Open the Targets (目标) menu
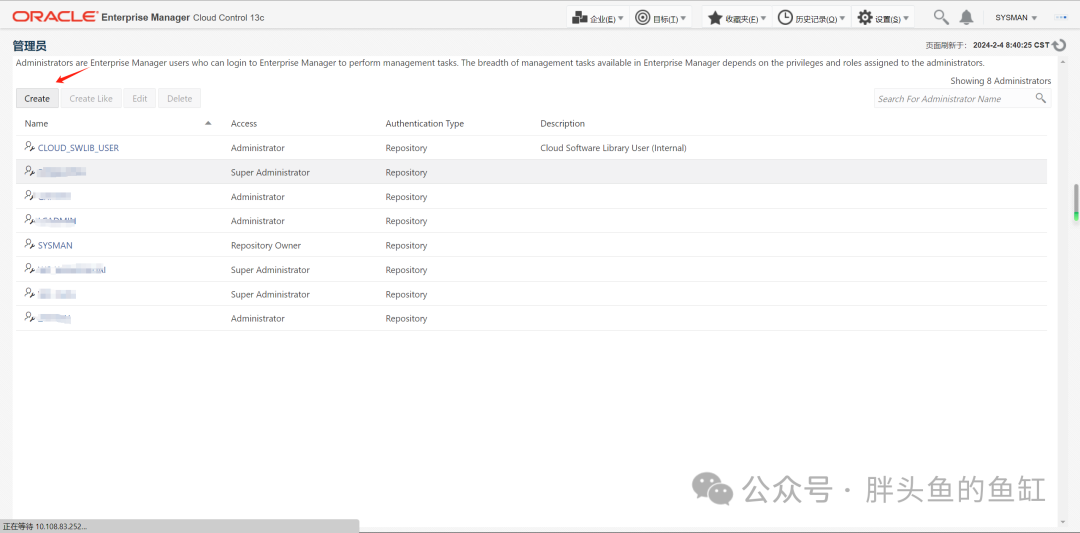This screenshot has height=533, width=1080. [x=661, y=18]
